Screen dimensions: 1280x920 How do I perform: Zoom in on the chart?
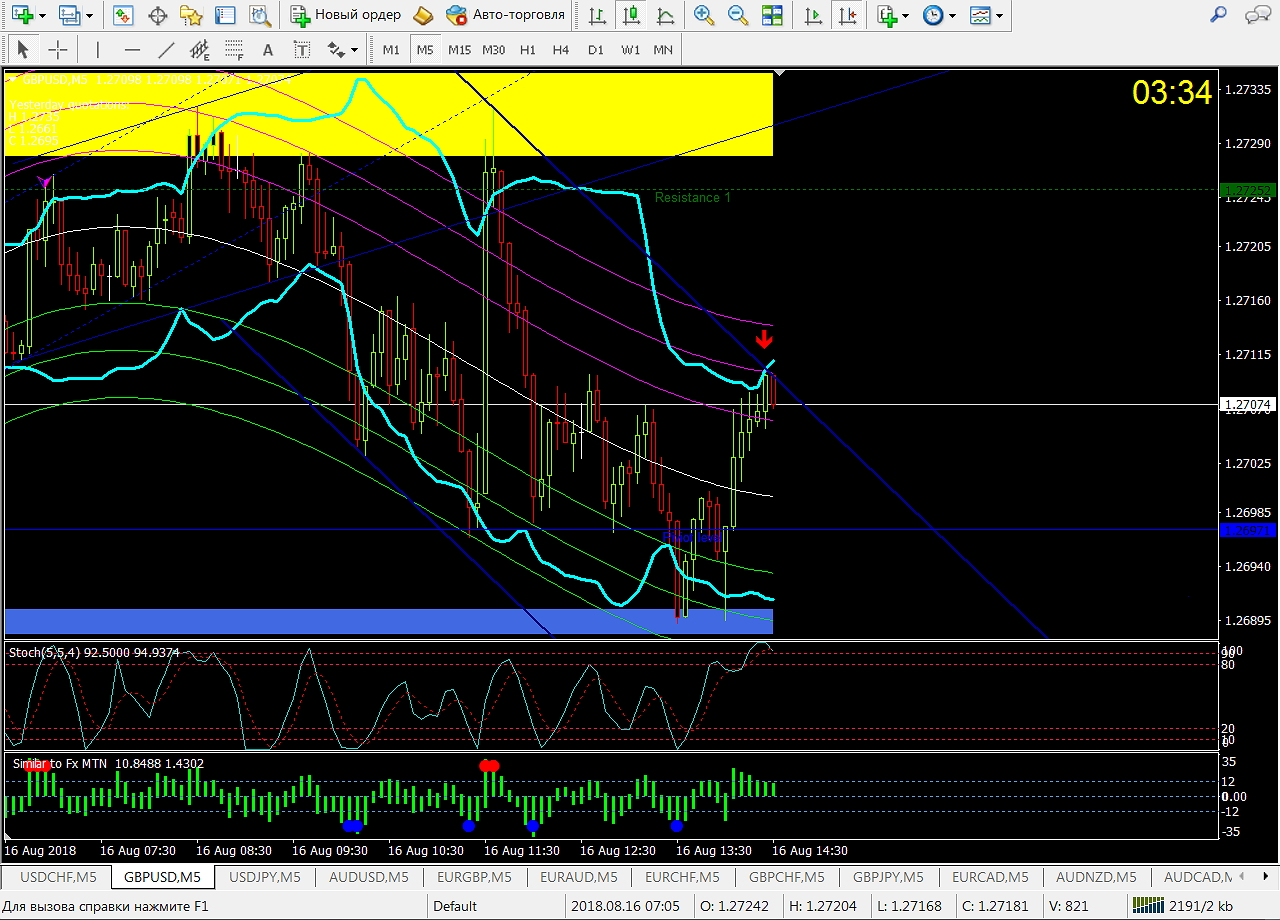pyautogui.click(x=704, y=15)
